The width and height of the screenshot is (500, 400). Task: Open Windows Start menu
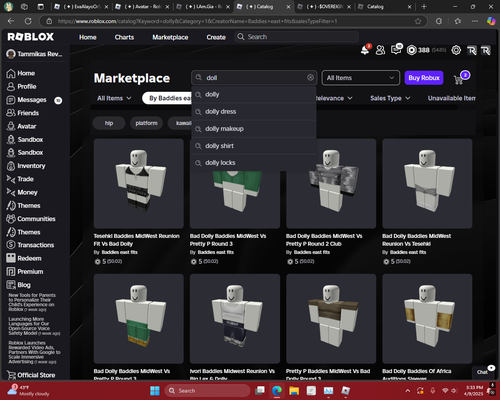pos(155,390)
